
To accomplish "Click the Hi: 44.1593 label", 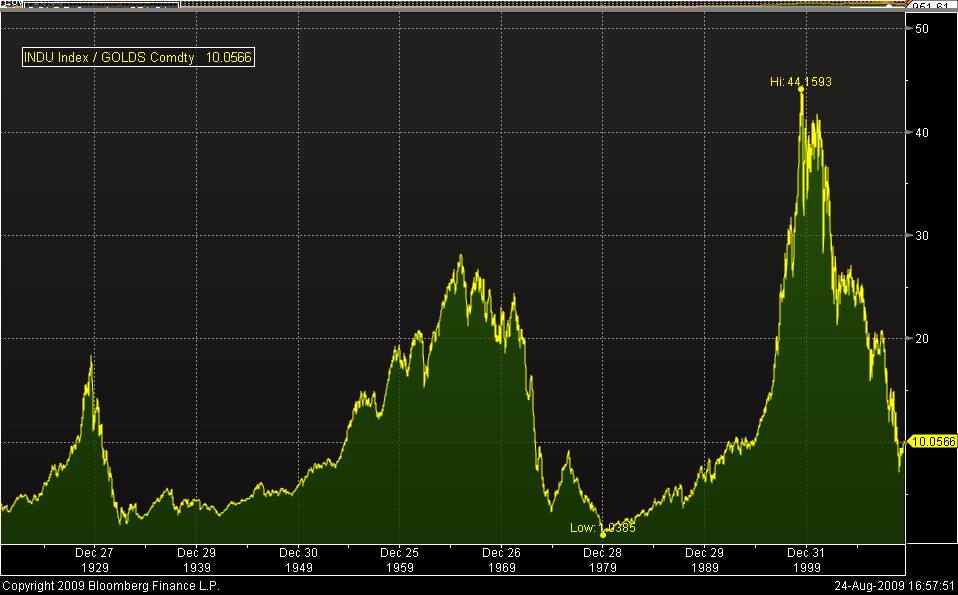I will click(800, 82).
